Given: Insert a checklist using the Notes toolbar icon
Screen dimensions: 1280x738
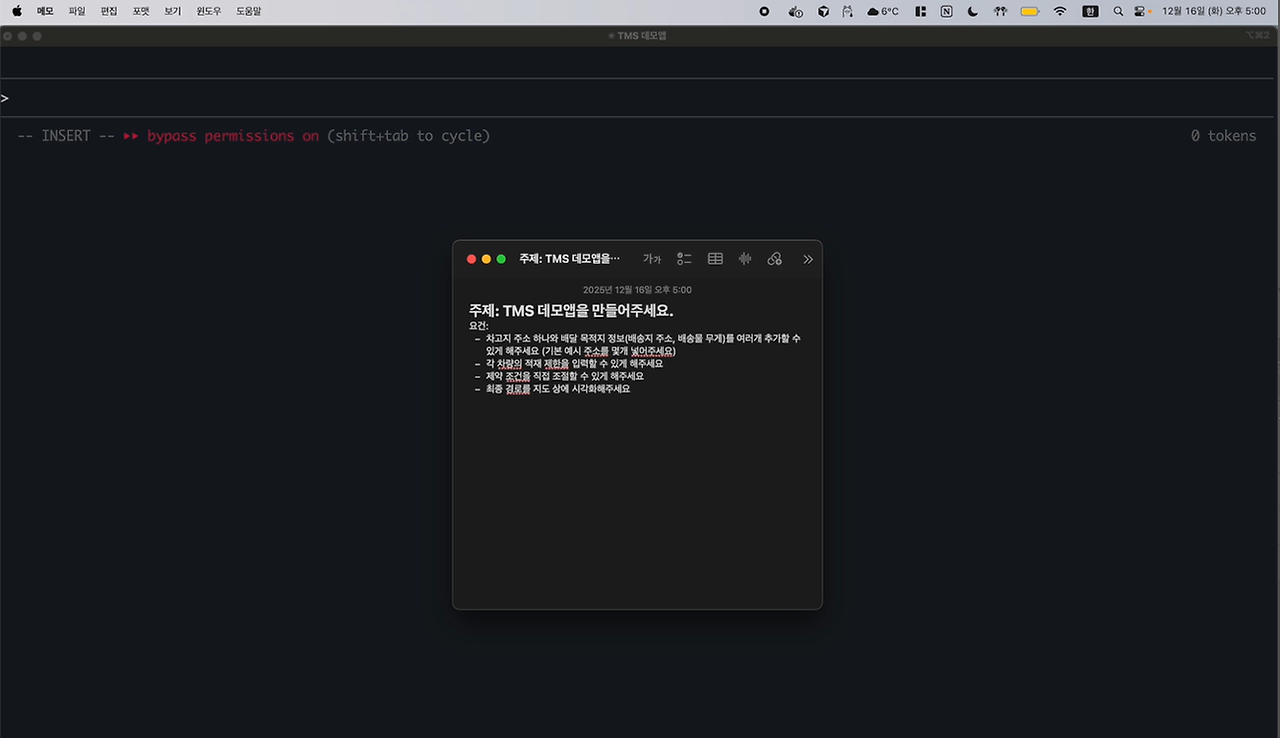Looking at the screenshot, I should (x=684, y=259).
